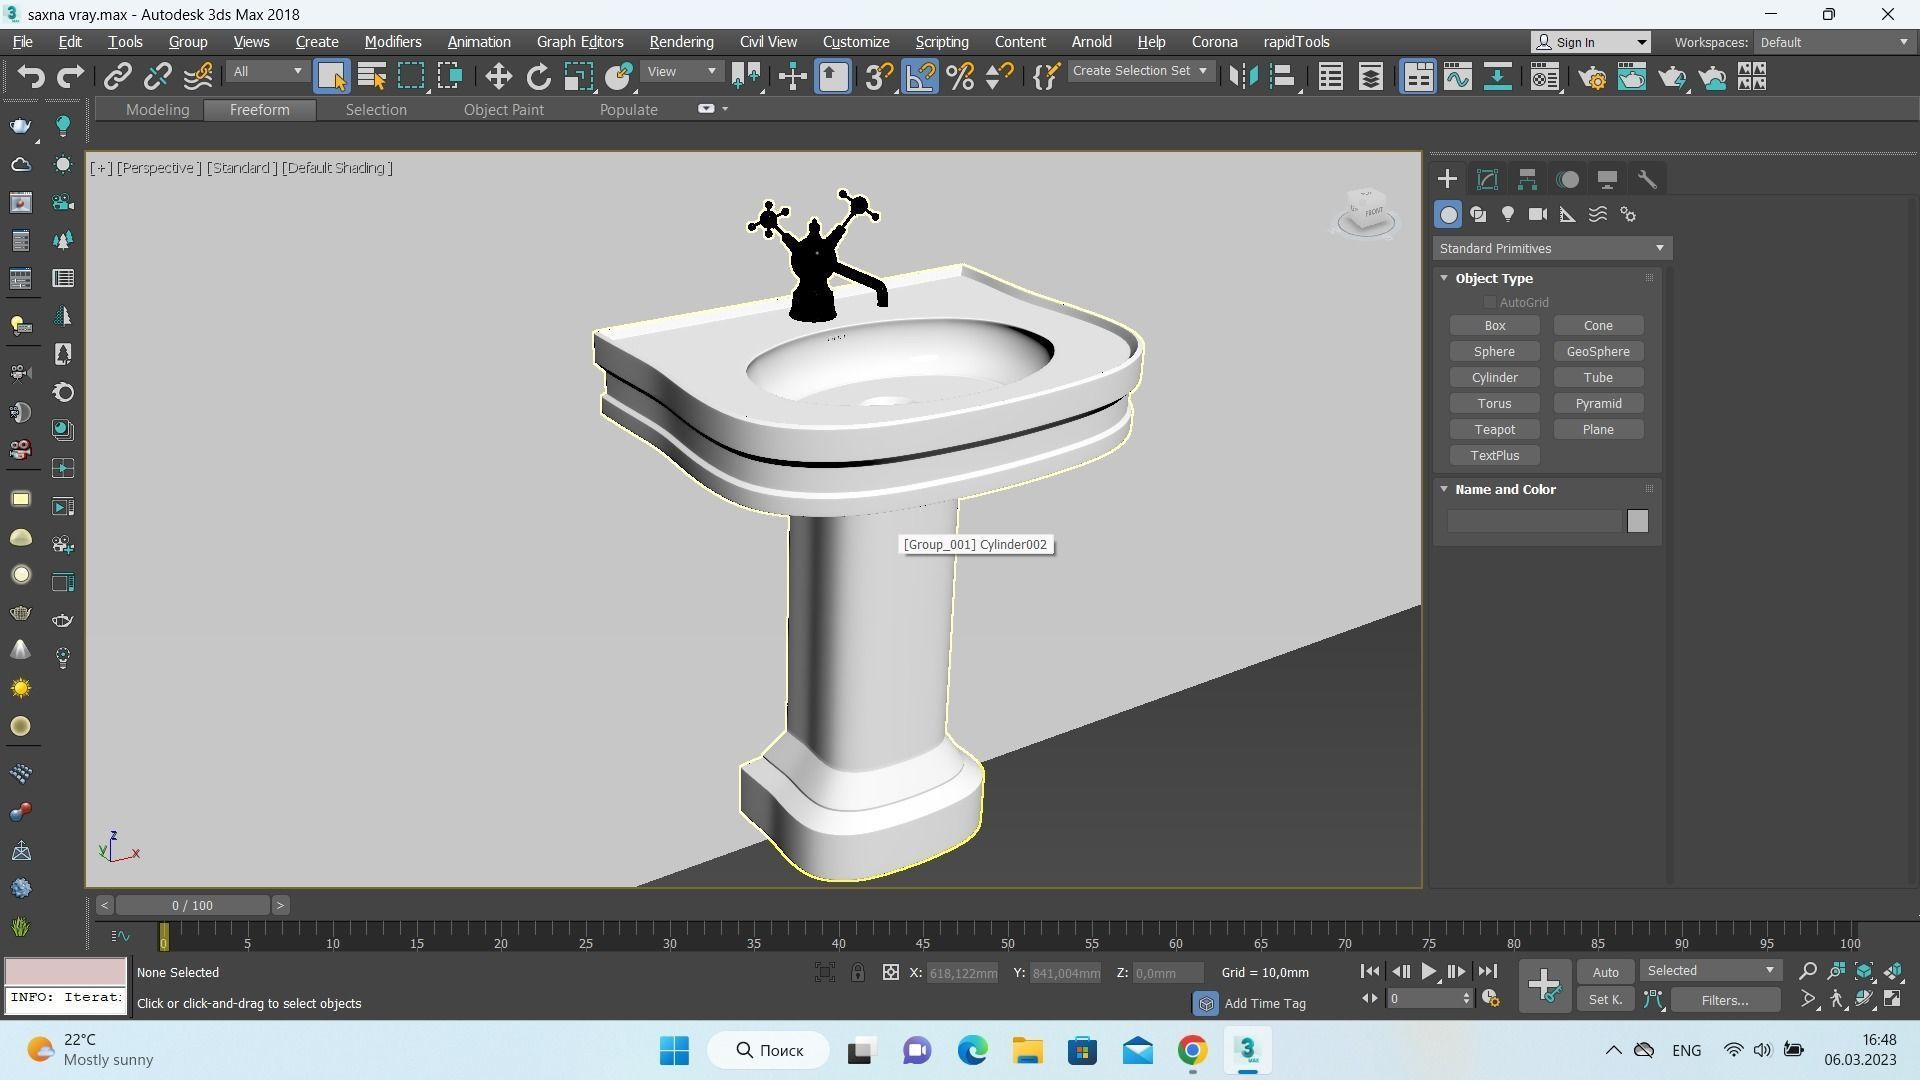Switch to the Object Paint ribbon tab
Viewport: 1920px width, 1080px height.
click(503, 110)
